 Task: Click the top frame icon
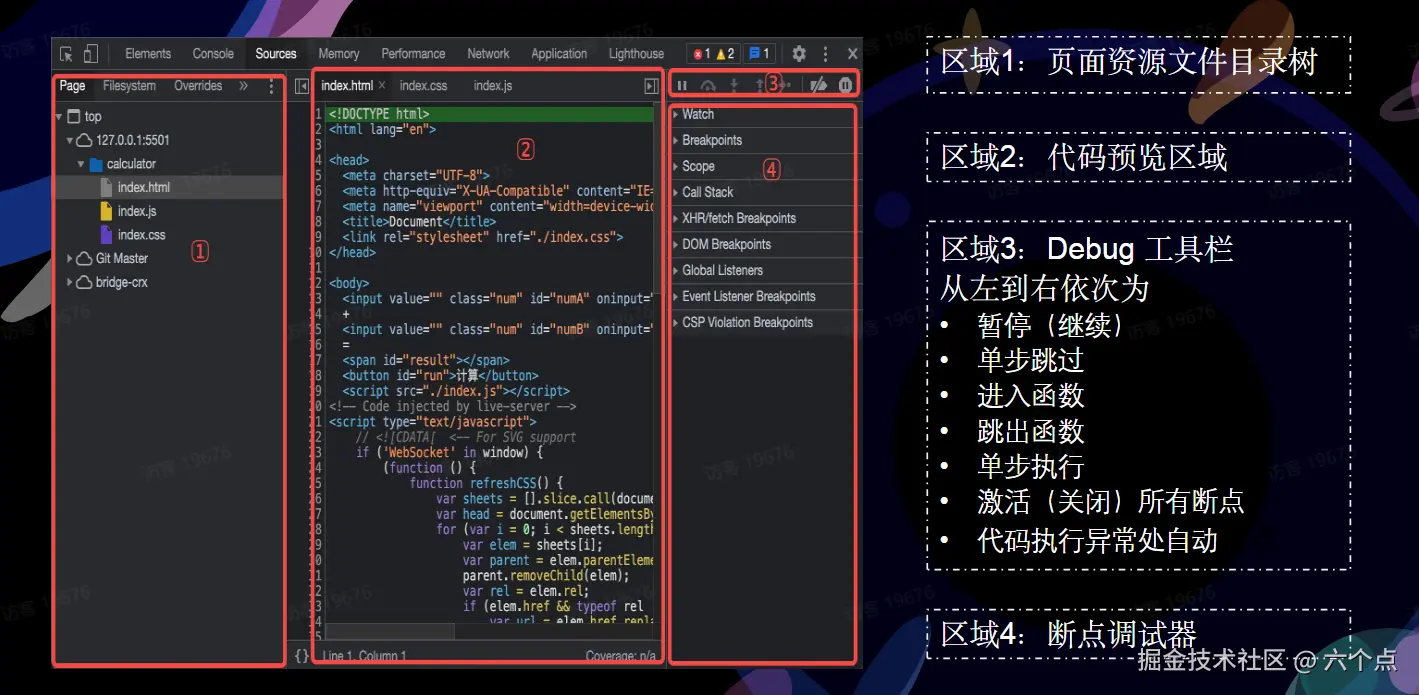[73, 117]
